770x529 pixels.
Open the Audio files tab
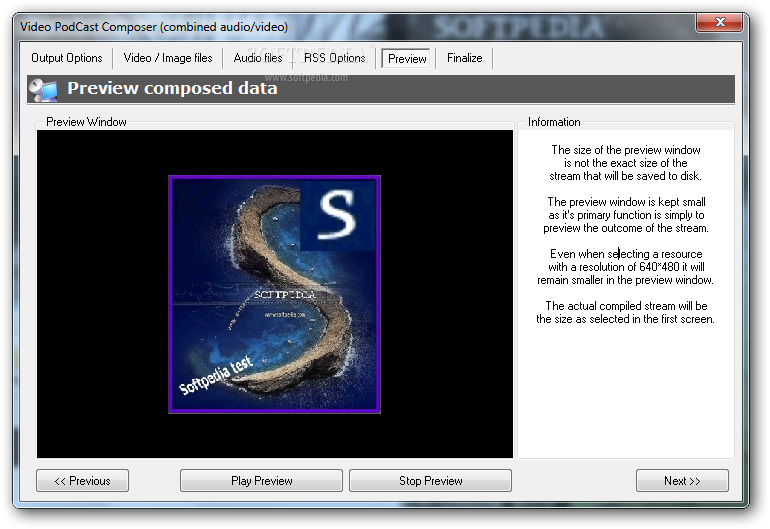(258, 58)
